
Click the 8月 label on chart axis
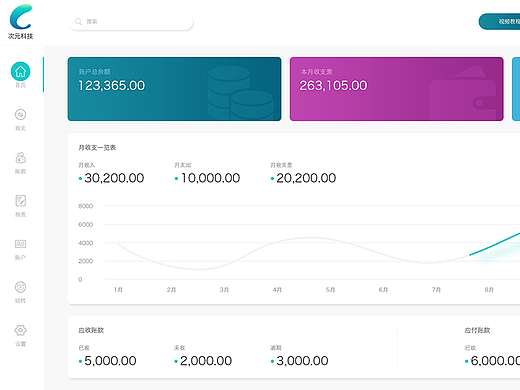tap(489, 290)
